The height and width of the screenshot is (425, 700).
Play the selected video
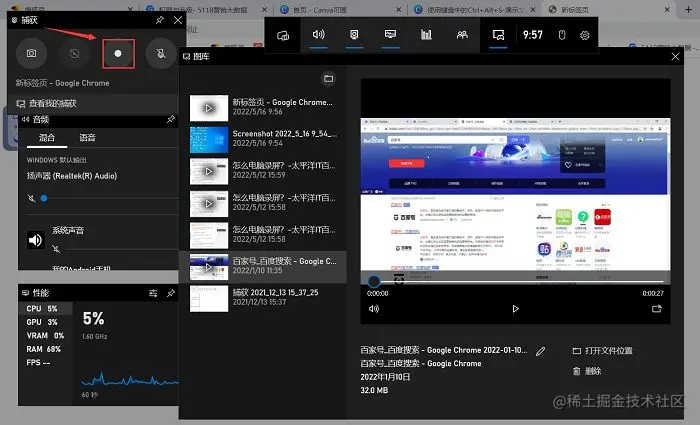coord(516,309)
